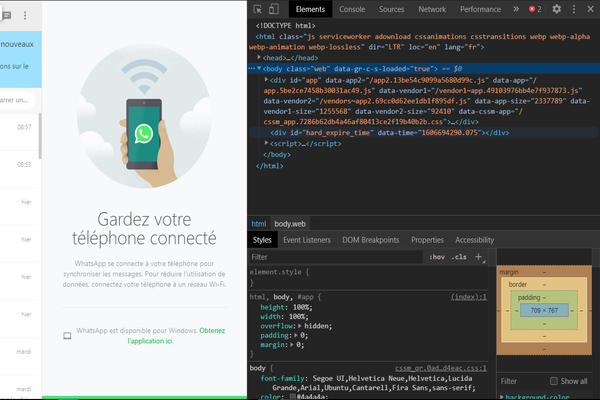Image resolution: width=600 pixels, height=400 pixels.
Task: Expand the margin property shorthand
Action: [292, 345]
